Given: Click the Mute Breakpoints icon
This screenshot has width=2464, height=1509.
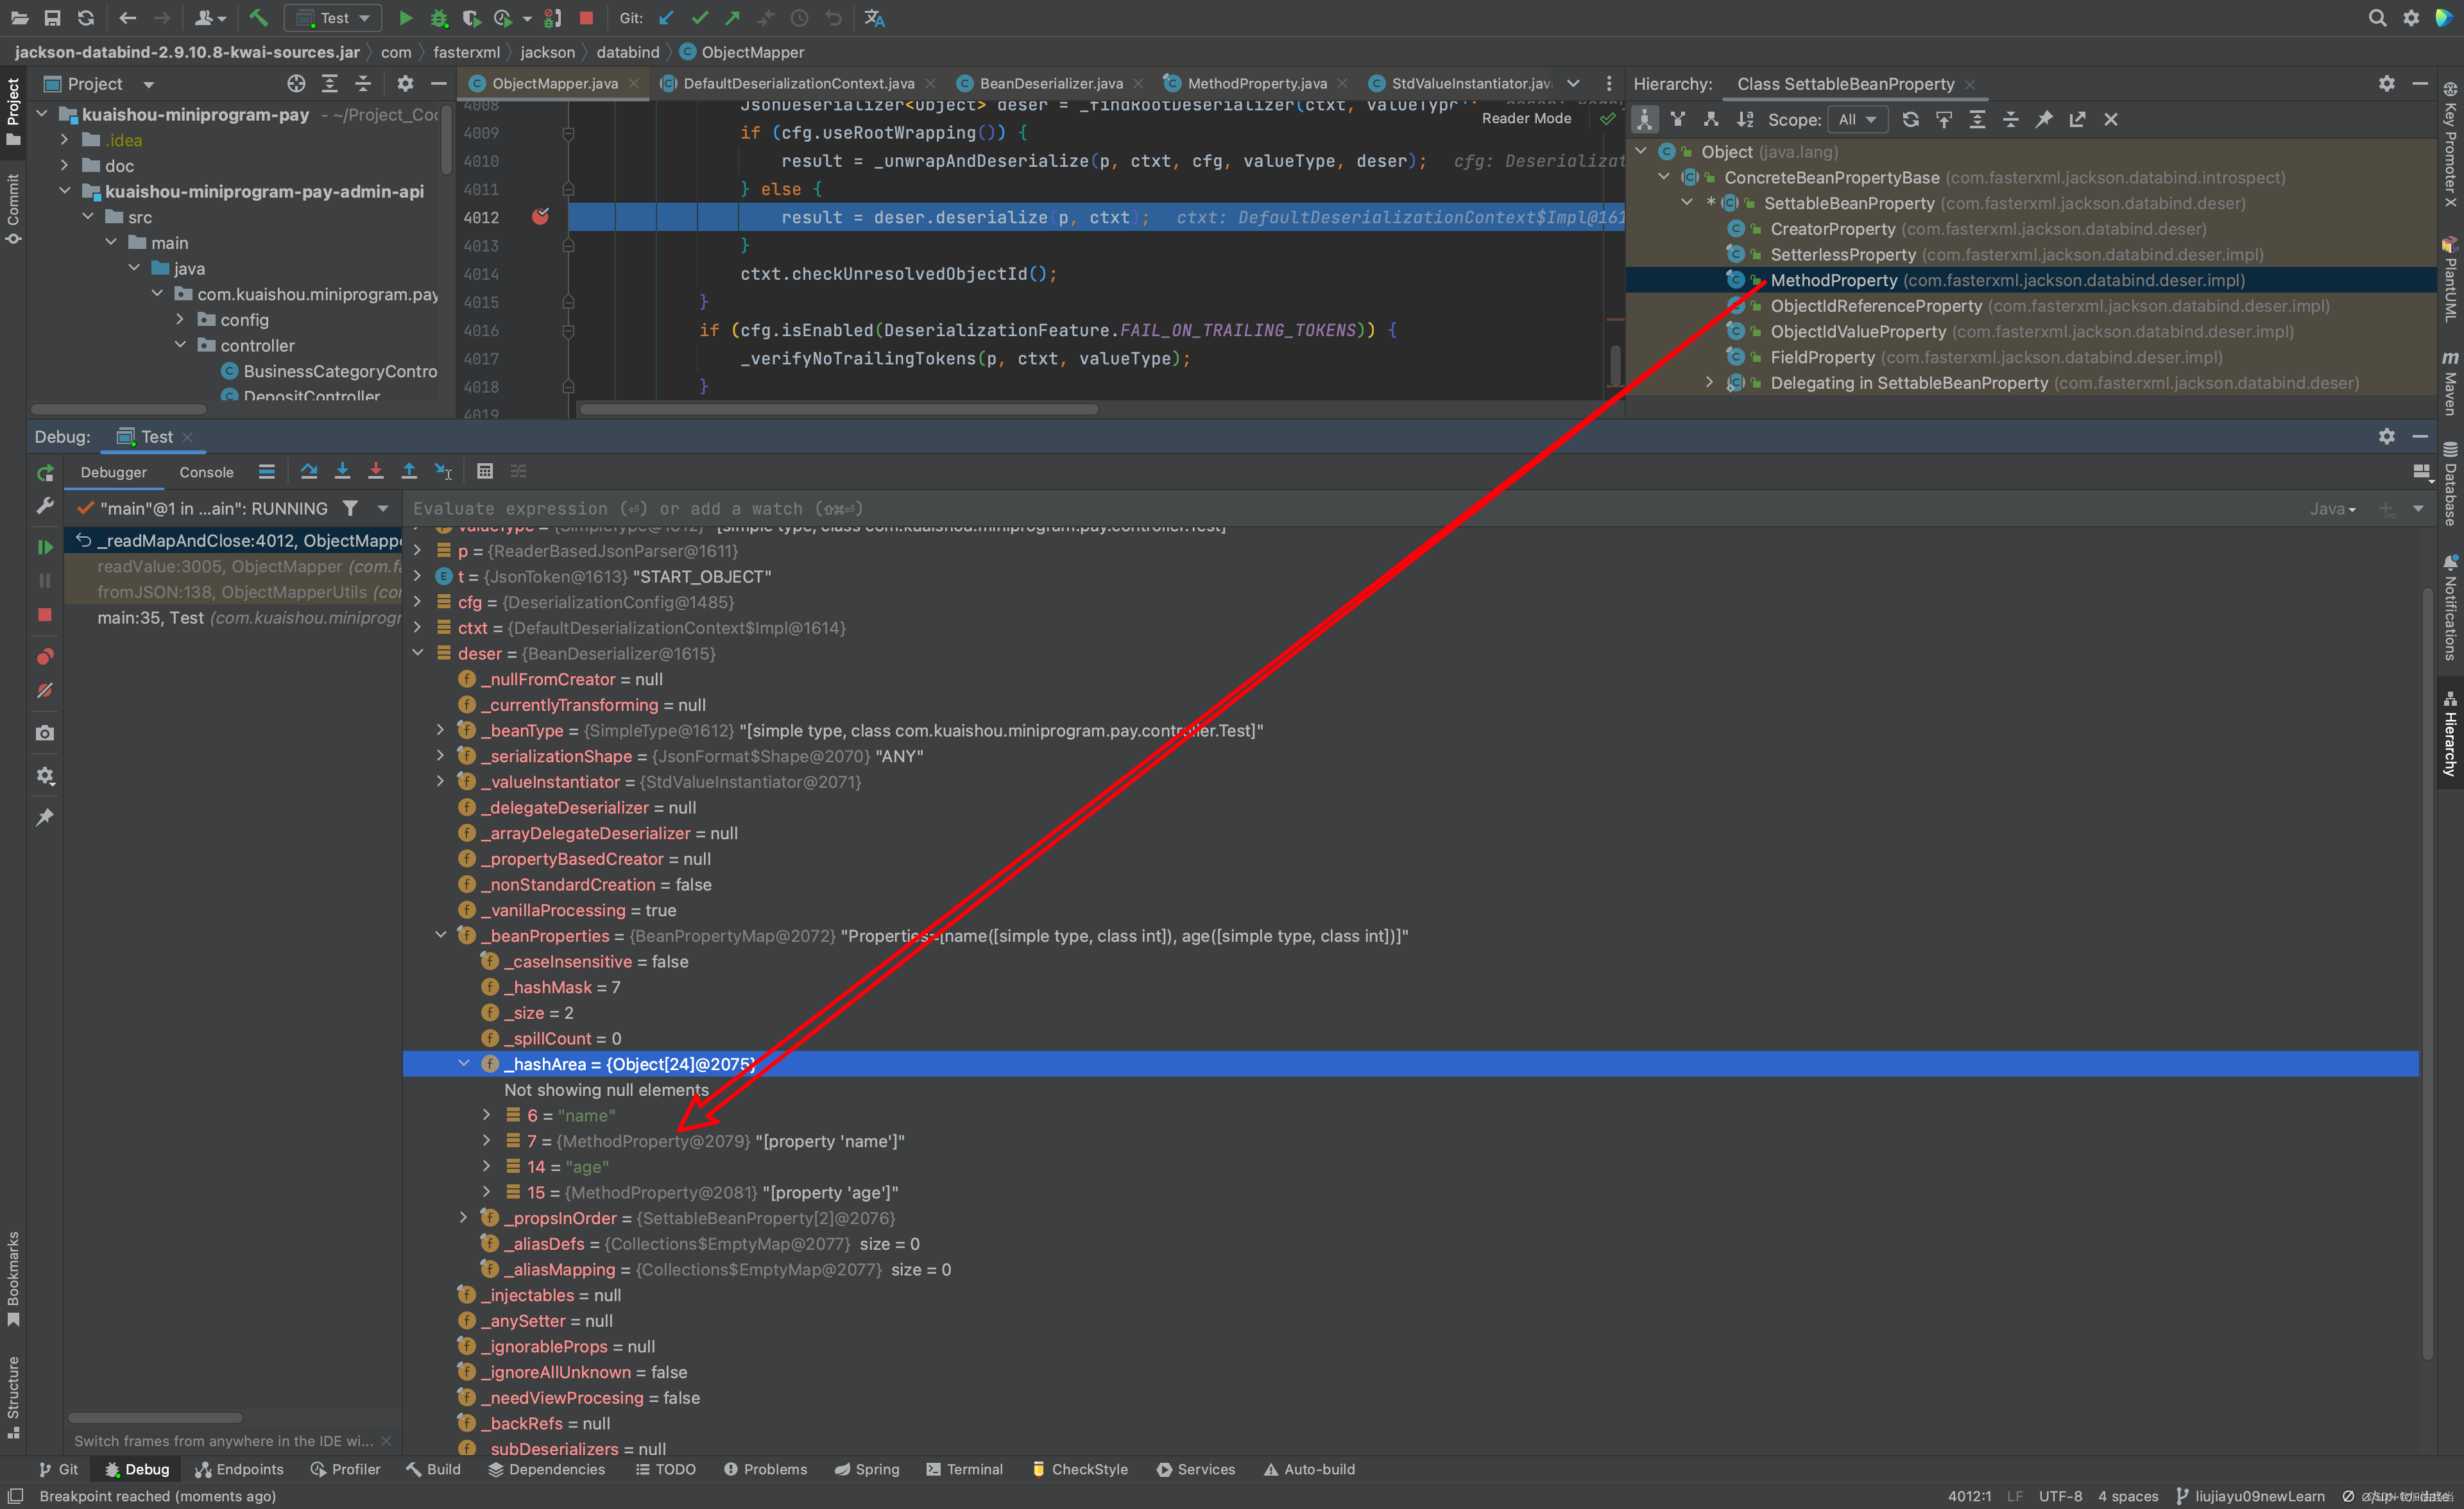Looking at the screenshot, I should pos(45,691).
